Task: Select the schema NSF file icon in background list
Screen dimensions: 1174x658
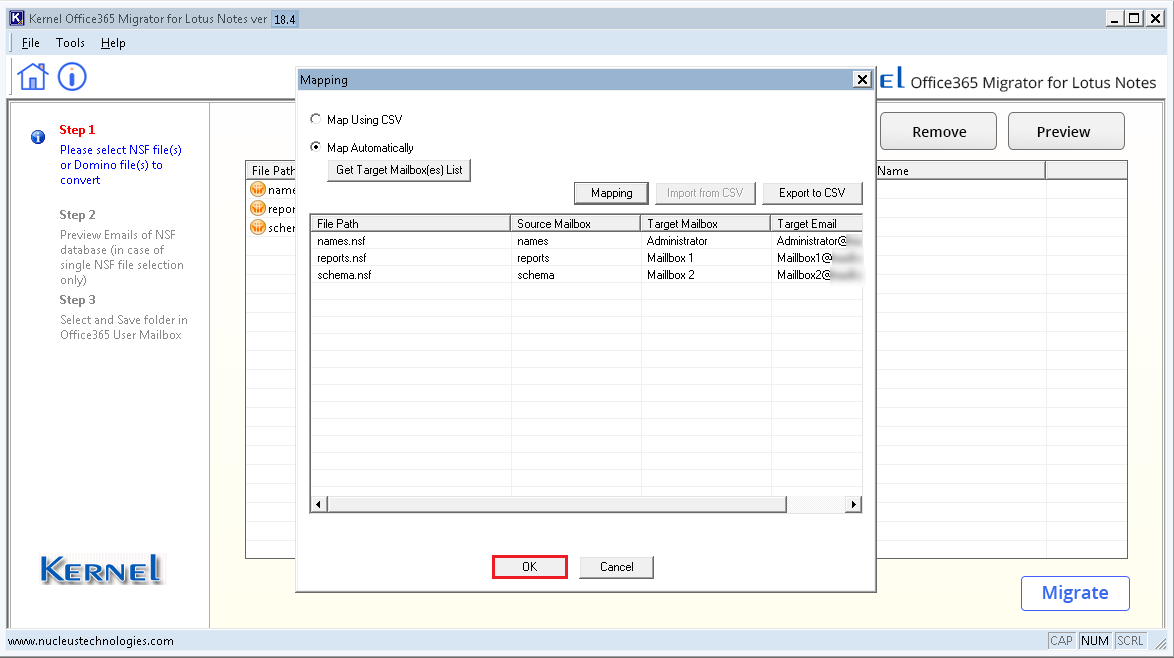Action: pos(258,227)
